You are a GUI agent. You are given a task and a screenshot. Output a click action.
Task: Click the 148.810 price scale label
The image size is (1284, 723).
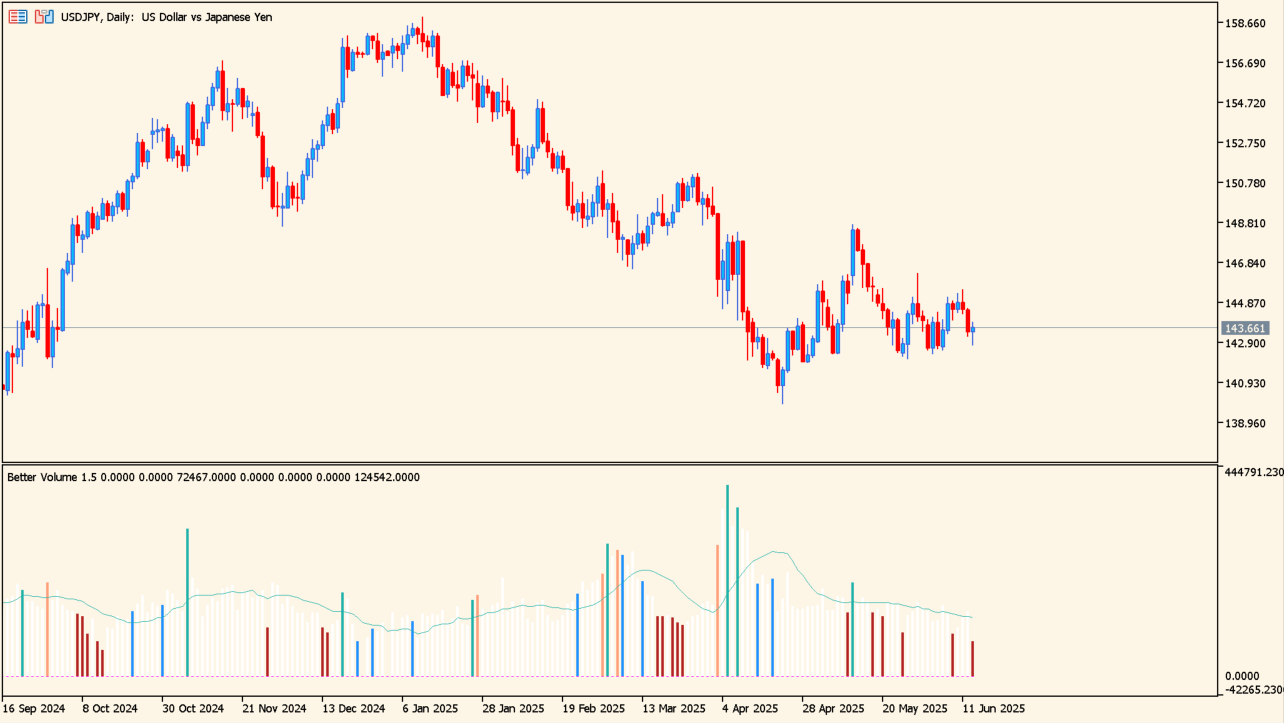coord(1245,223)
